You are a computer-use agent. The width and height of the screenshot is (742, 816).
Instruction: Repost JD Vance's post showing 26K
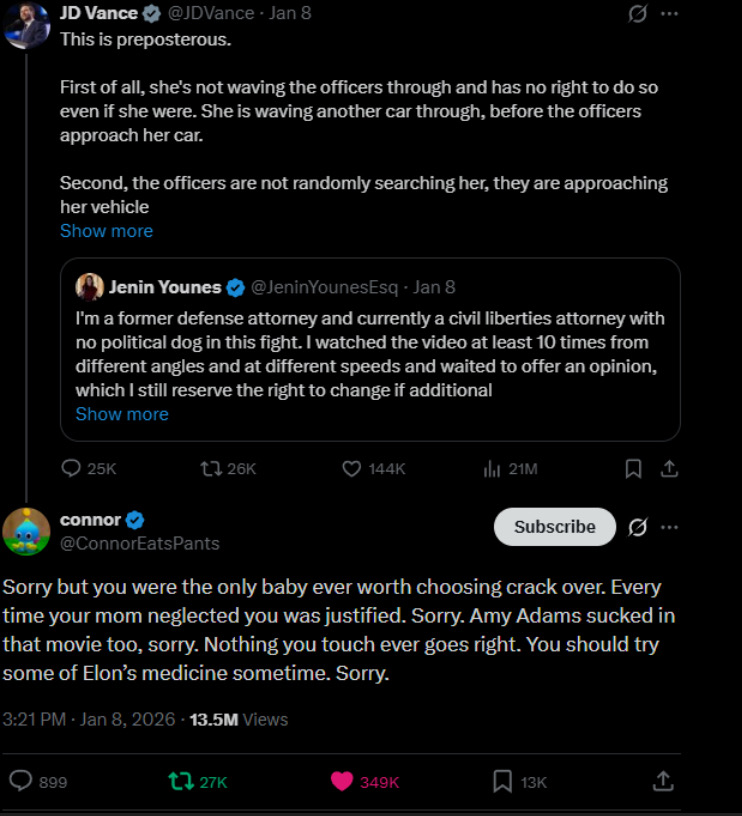point(211,468)
